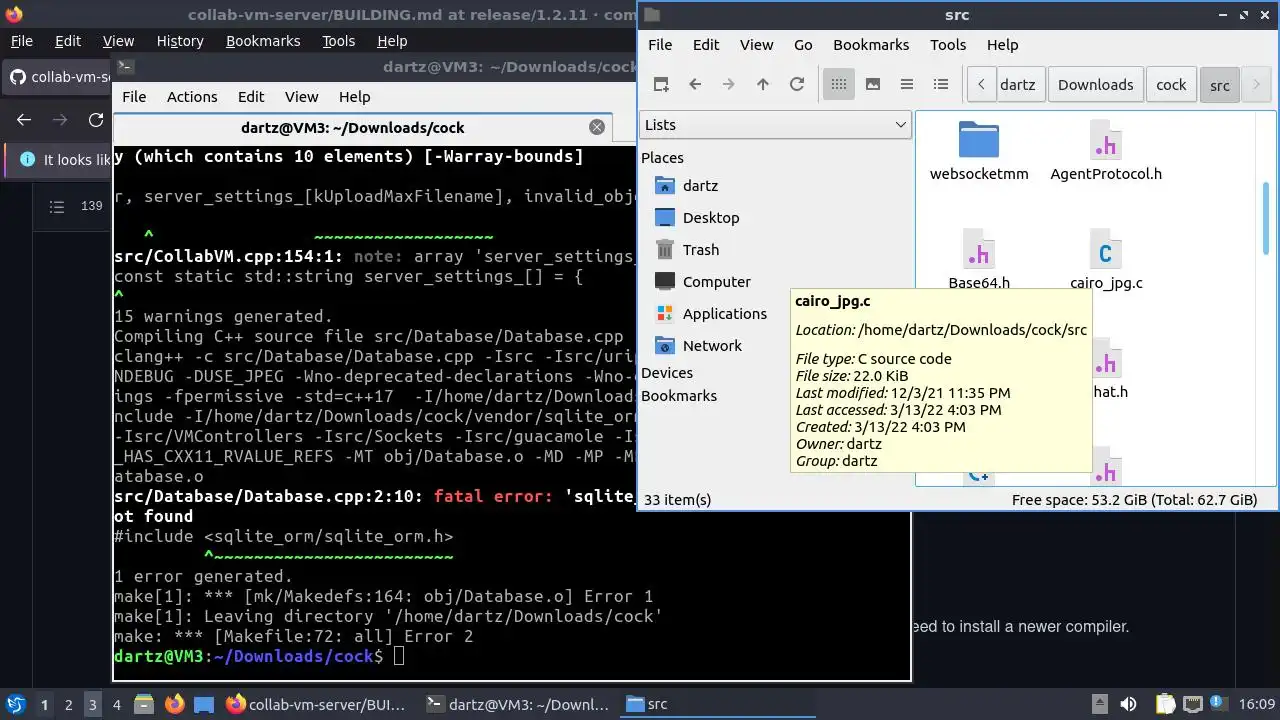
Task: Switch to workspace 1
Action: [44, 704]
